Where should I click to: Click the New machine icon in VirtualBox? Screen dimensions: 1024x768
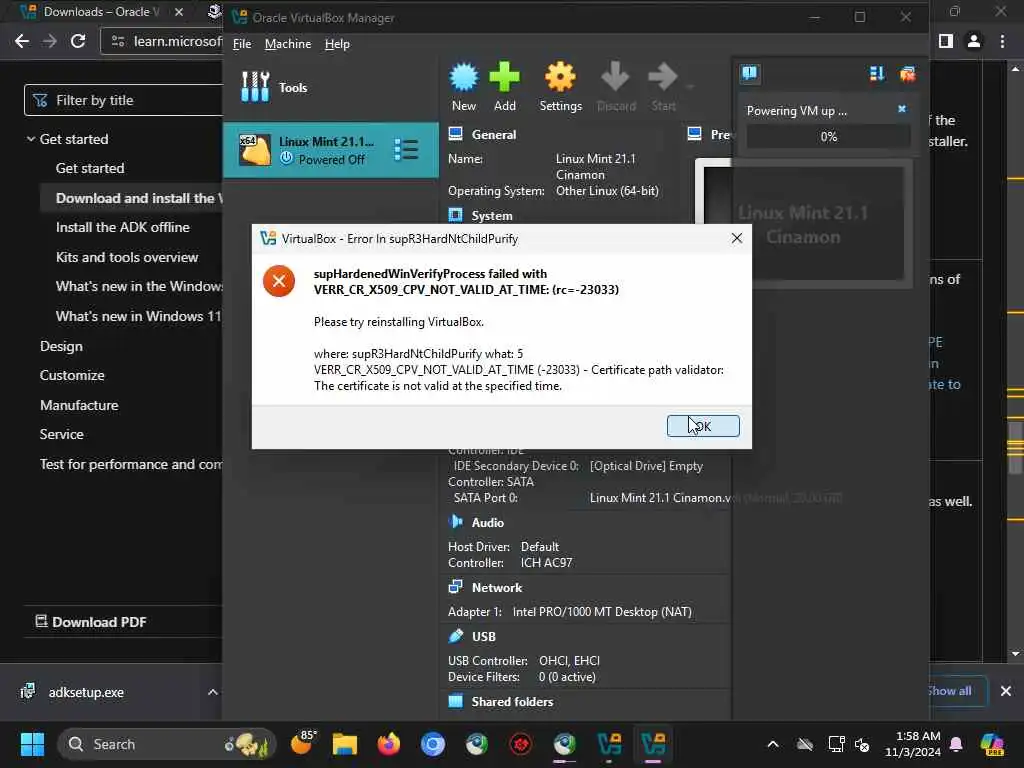(464, 77)
